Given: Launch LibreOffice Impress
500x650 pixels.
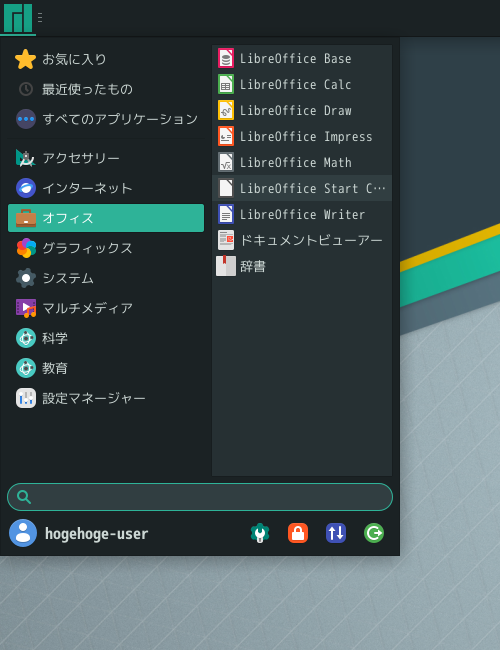Looking at the screenshot, I should (302, 136).
